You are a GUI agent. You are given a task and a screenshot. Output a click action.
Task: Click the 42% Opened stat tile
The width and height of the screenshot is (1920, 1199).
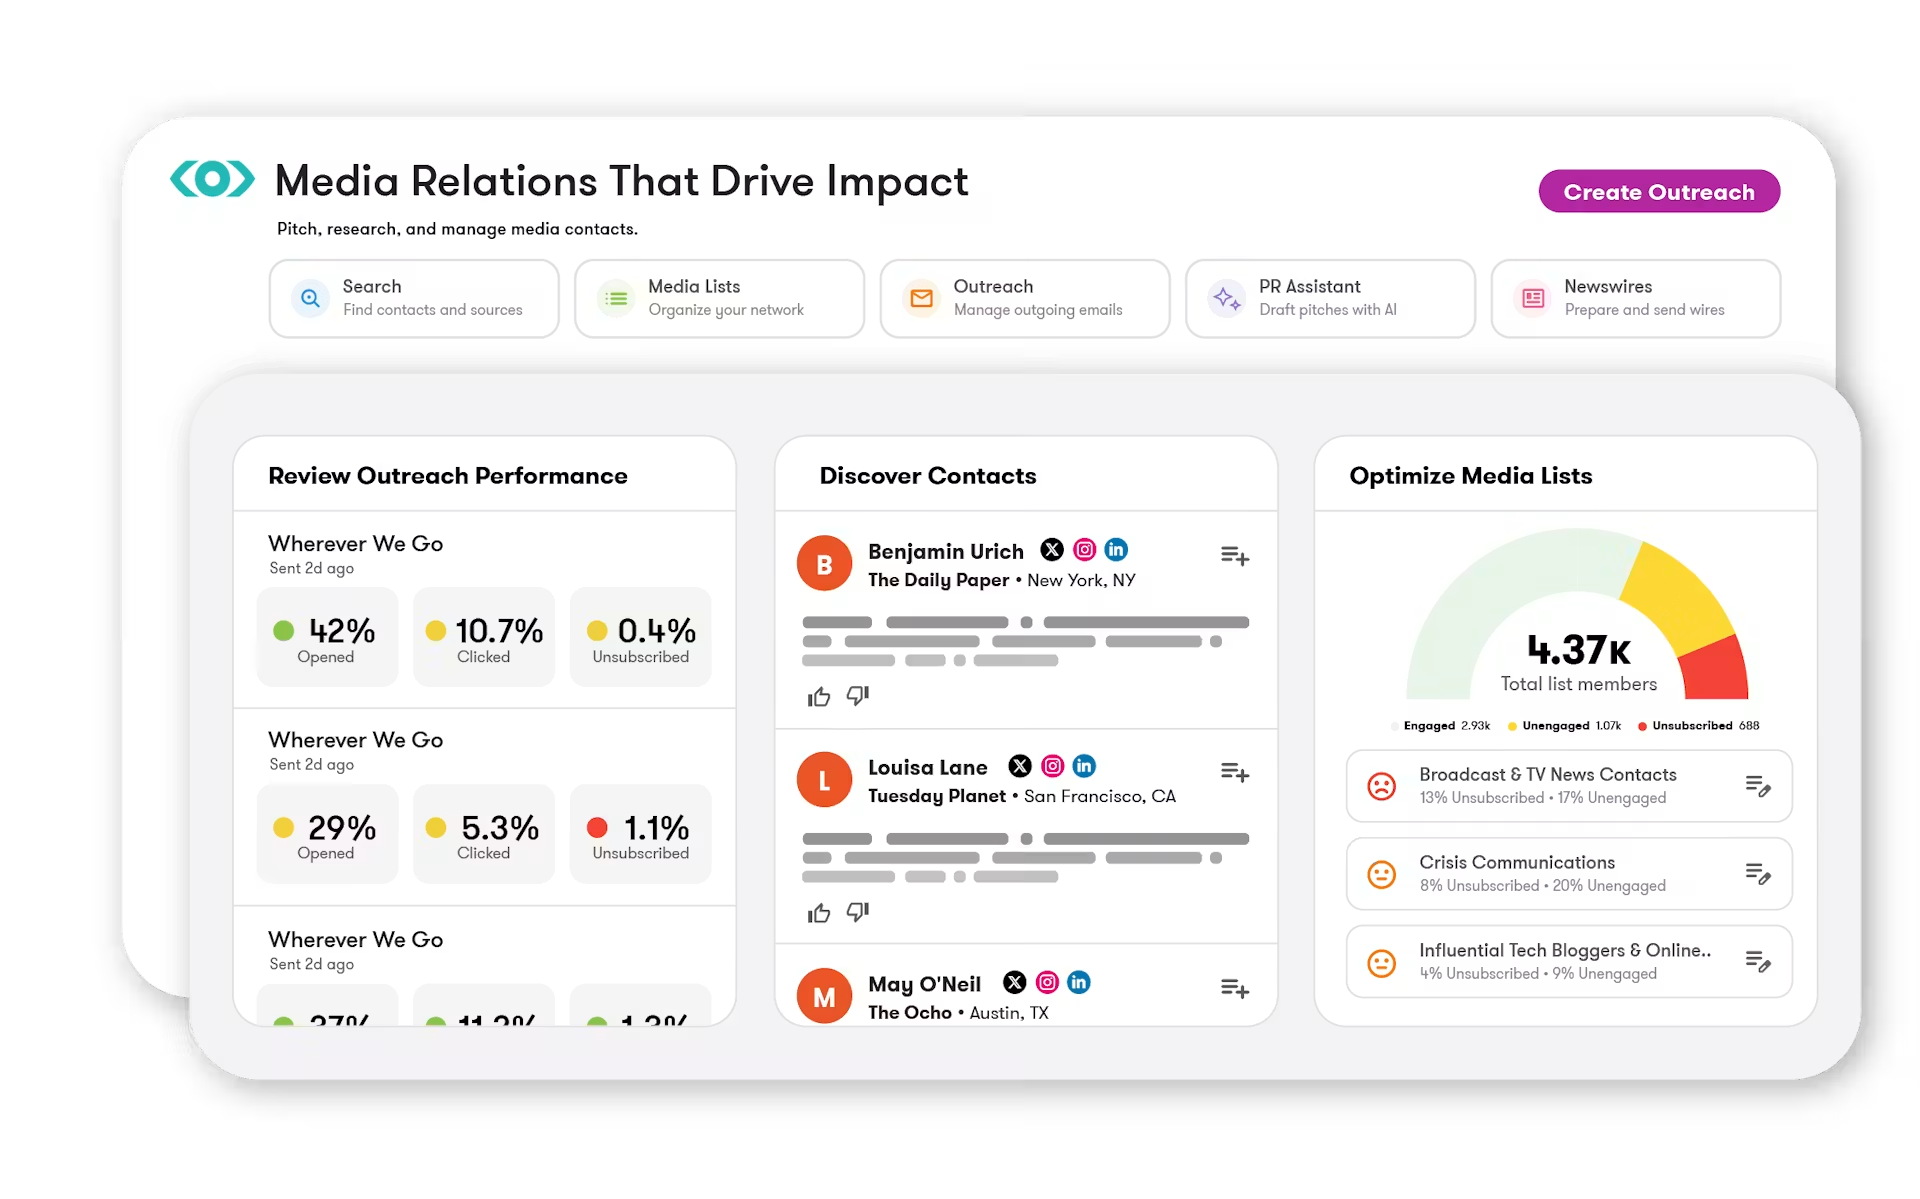click(327, 637)
